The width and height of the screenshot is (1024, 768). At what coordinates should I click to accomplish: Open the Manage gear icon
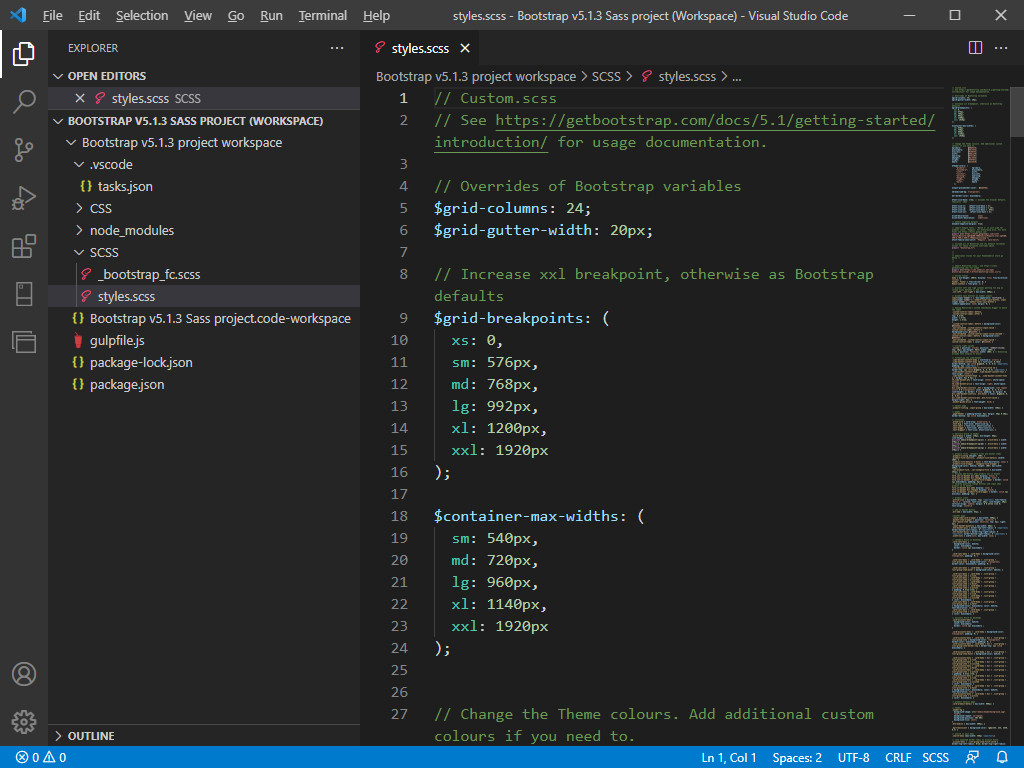tap(24, 722)
